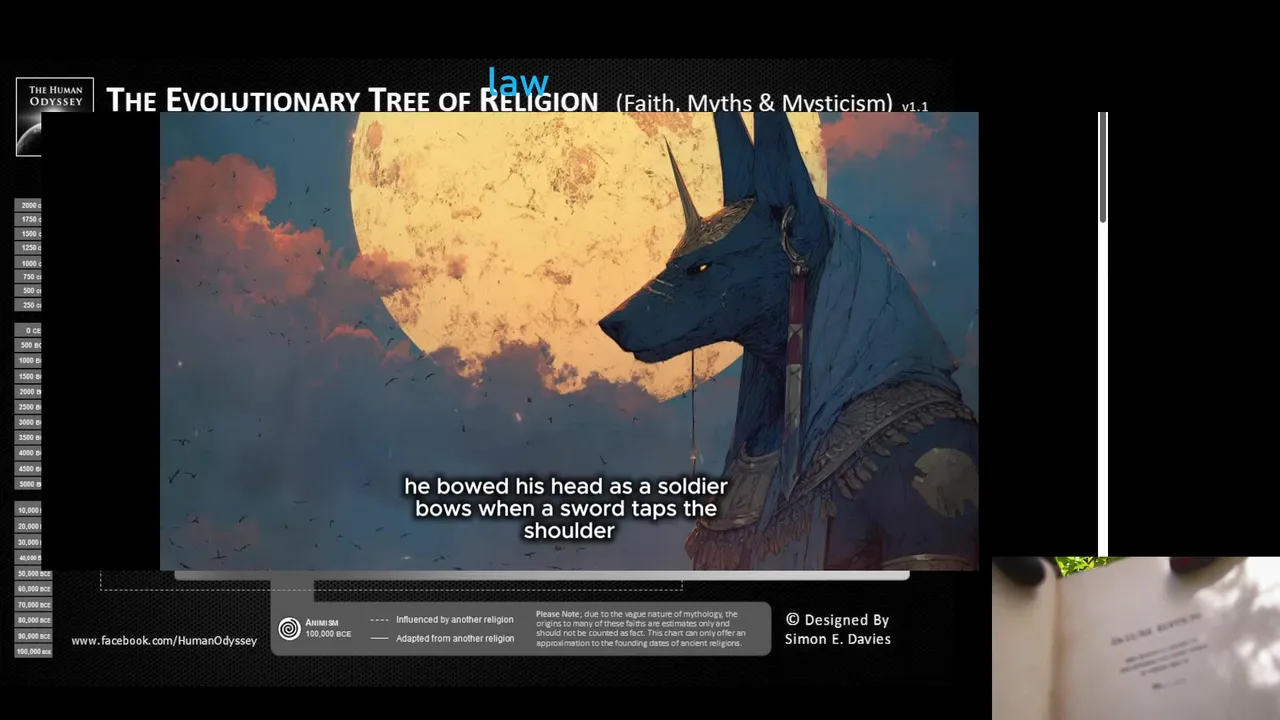Click the '50,000 BCE' timeline label
Viewport: 1280px width, 720px height.
click(33, 574)
